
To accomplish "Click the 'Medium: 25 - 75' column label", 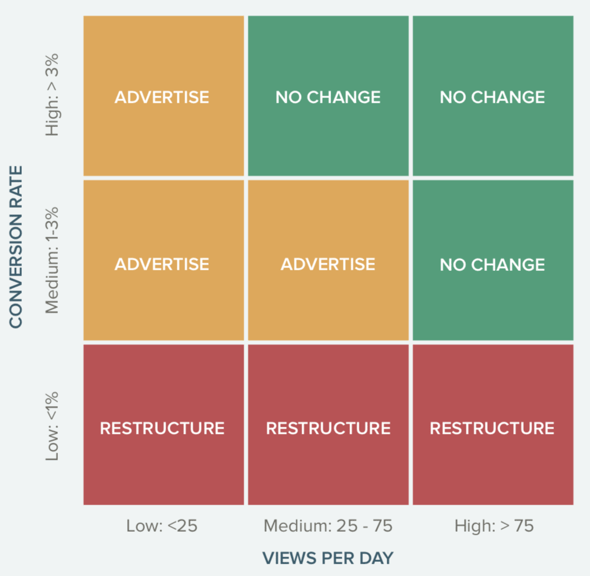I will pyautogui.click(x=328, y=526).
